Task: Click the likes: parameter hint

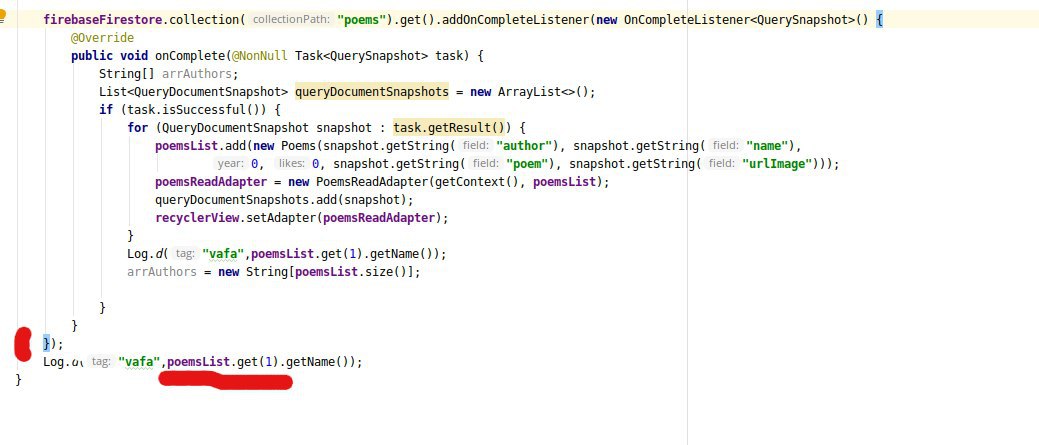Action: [x=292, y=164]
